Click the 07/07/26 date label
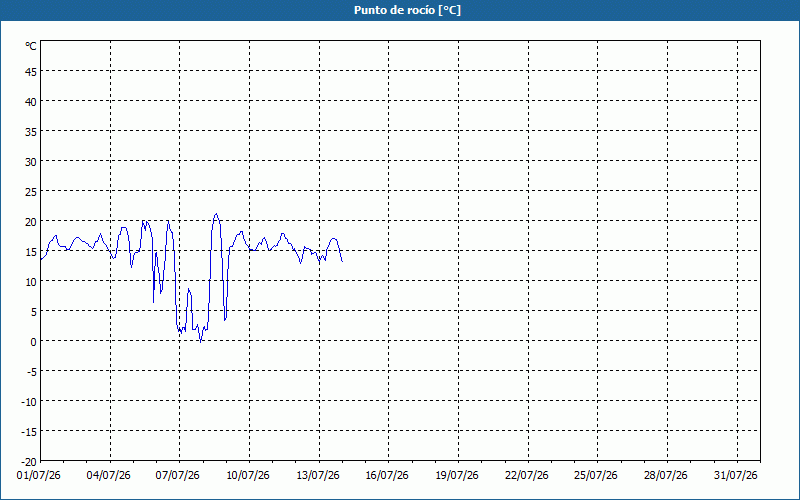 pyautogui.click(x=178, y=476)
